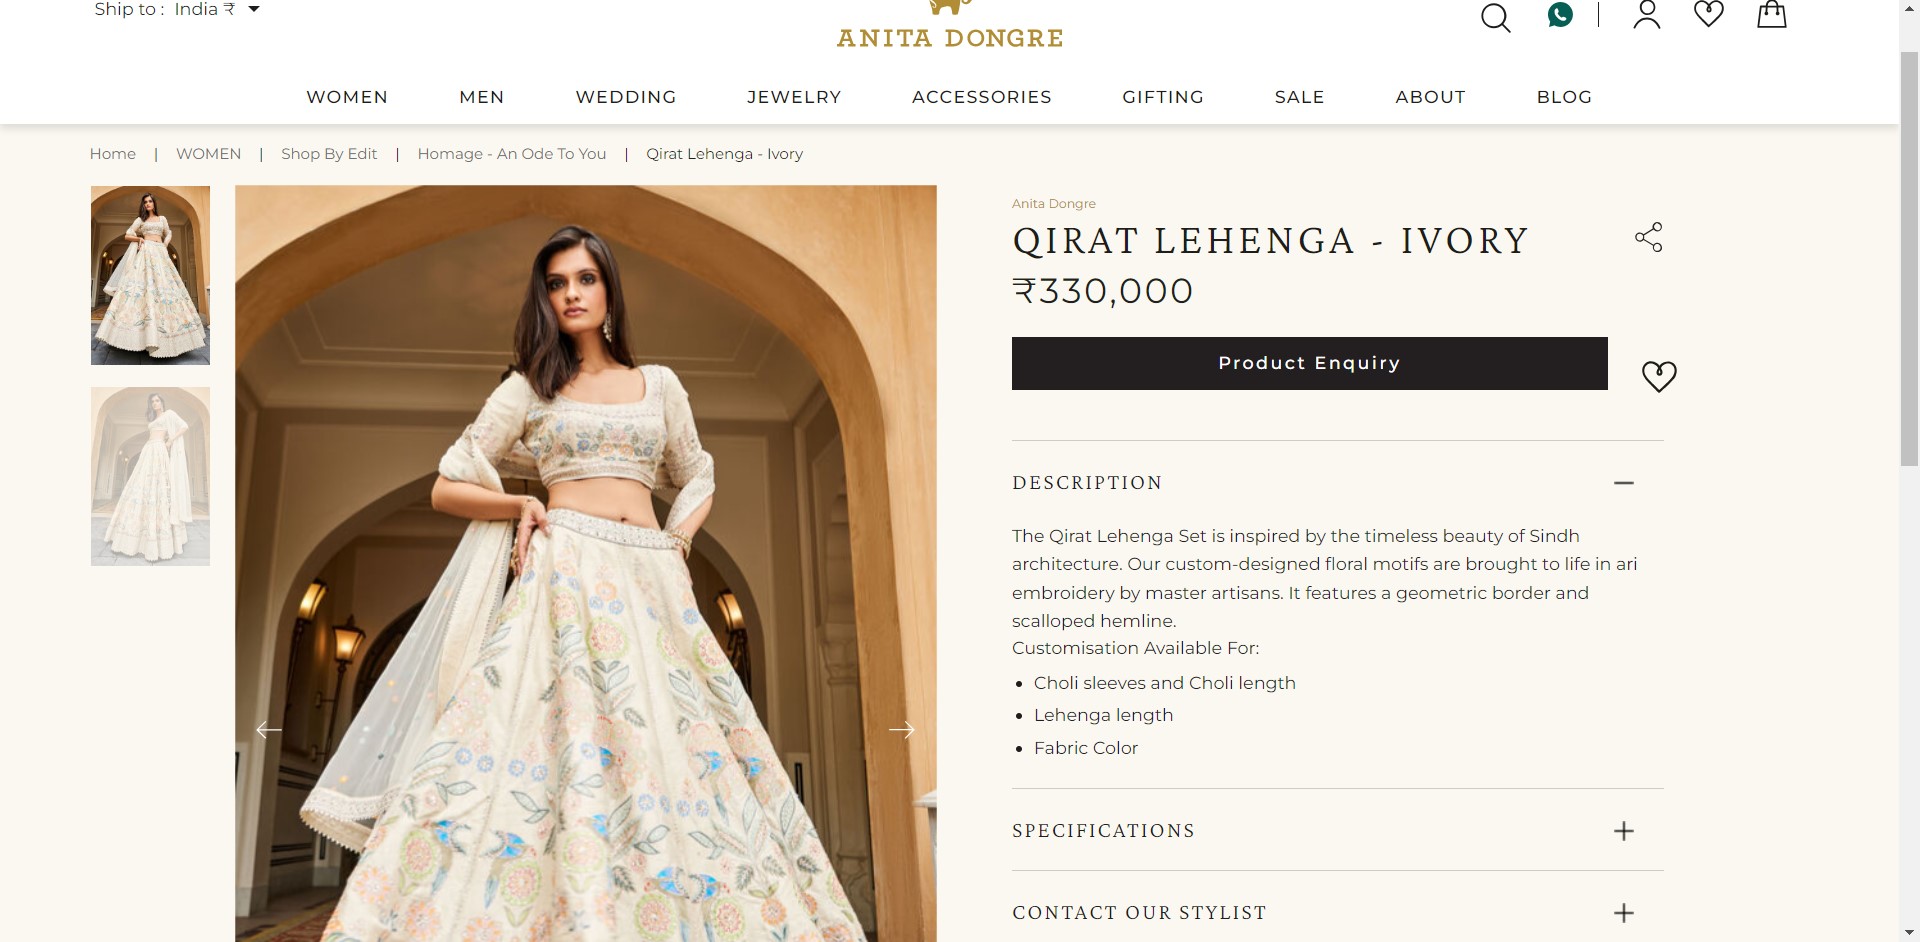Screen dimensions: 1920x942
Task: Open the user account icon
Action: coord(1647,15)
